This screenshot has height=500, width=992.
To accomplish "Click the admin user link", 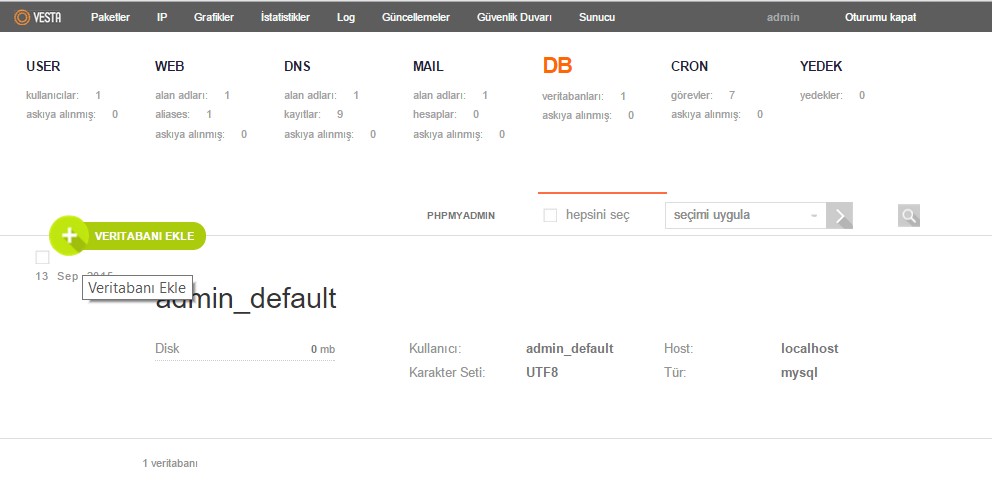I will (x=782, y=17).
